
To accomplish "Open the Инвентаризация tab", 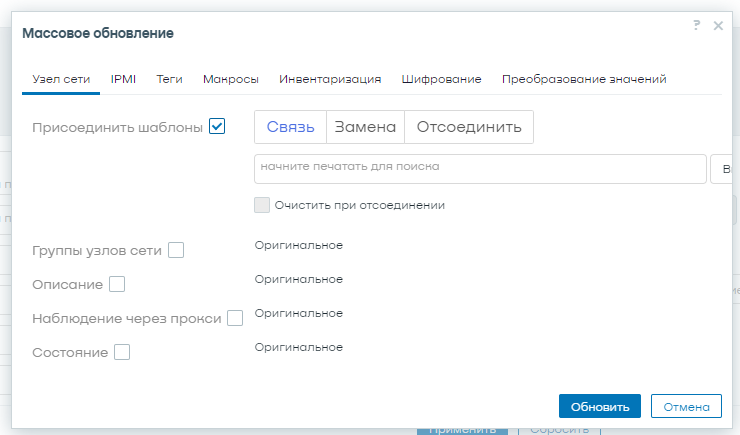I will pyautogui.click(x=330, y=79).
